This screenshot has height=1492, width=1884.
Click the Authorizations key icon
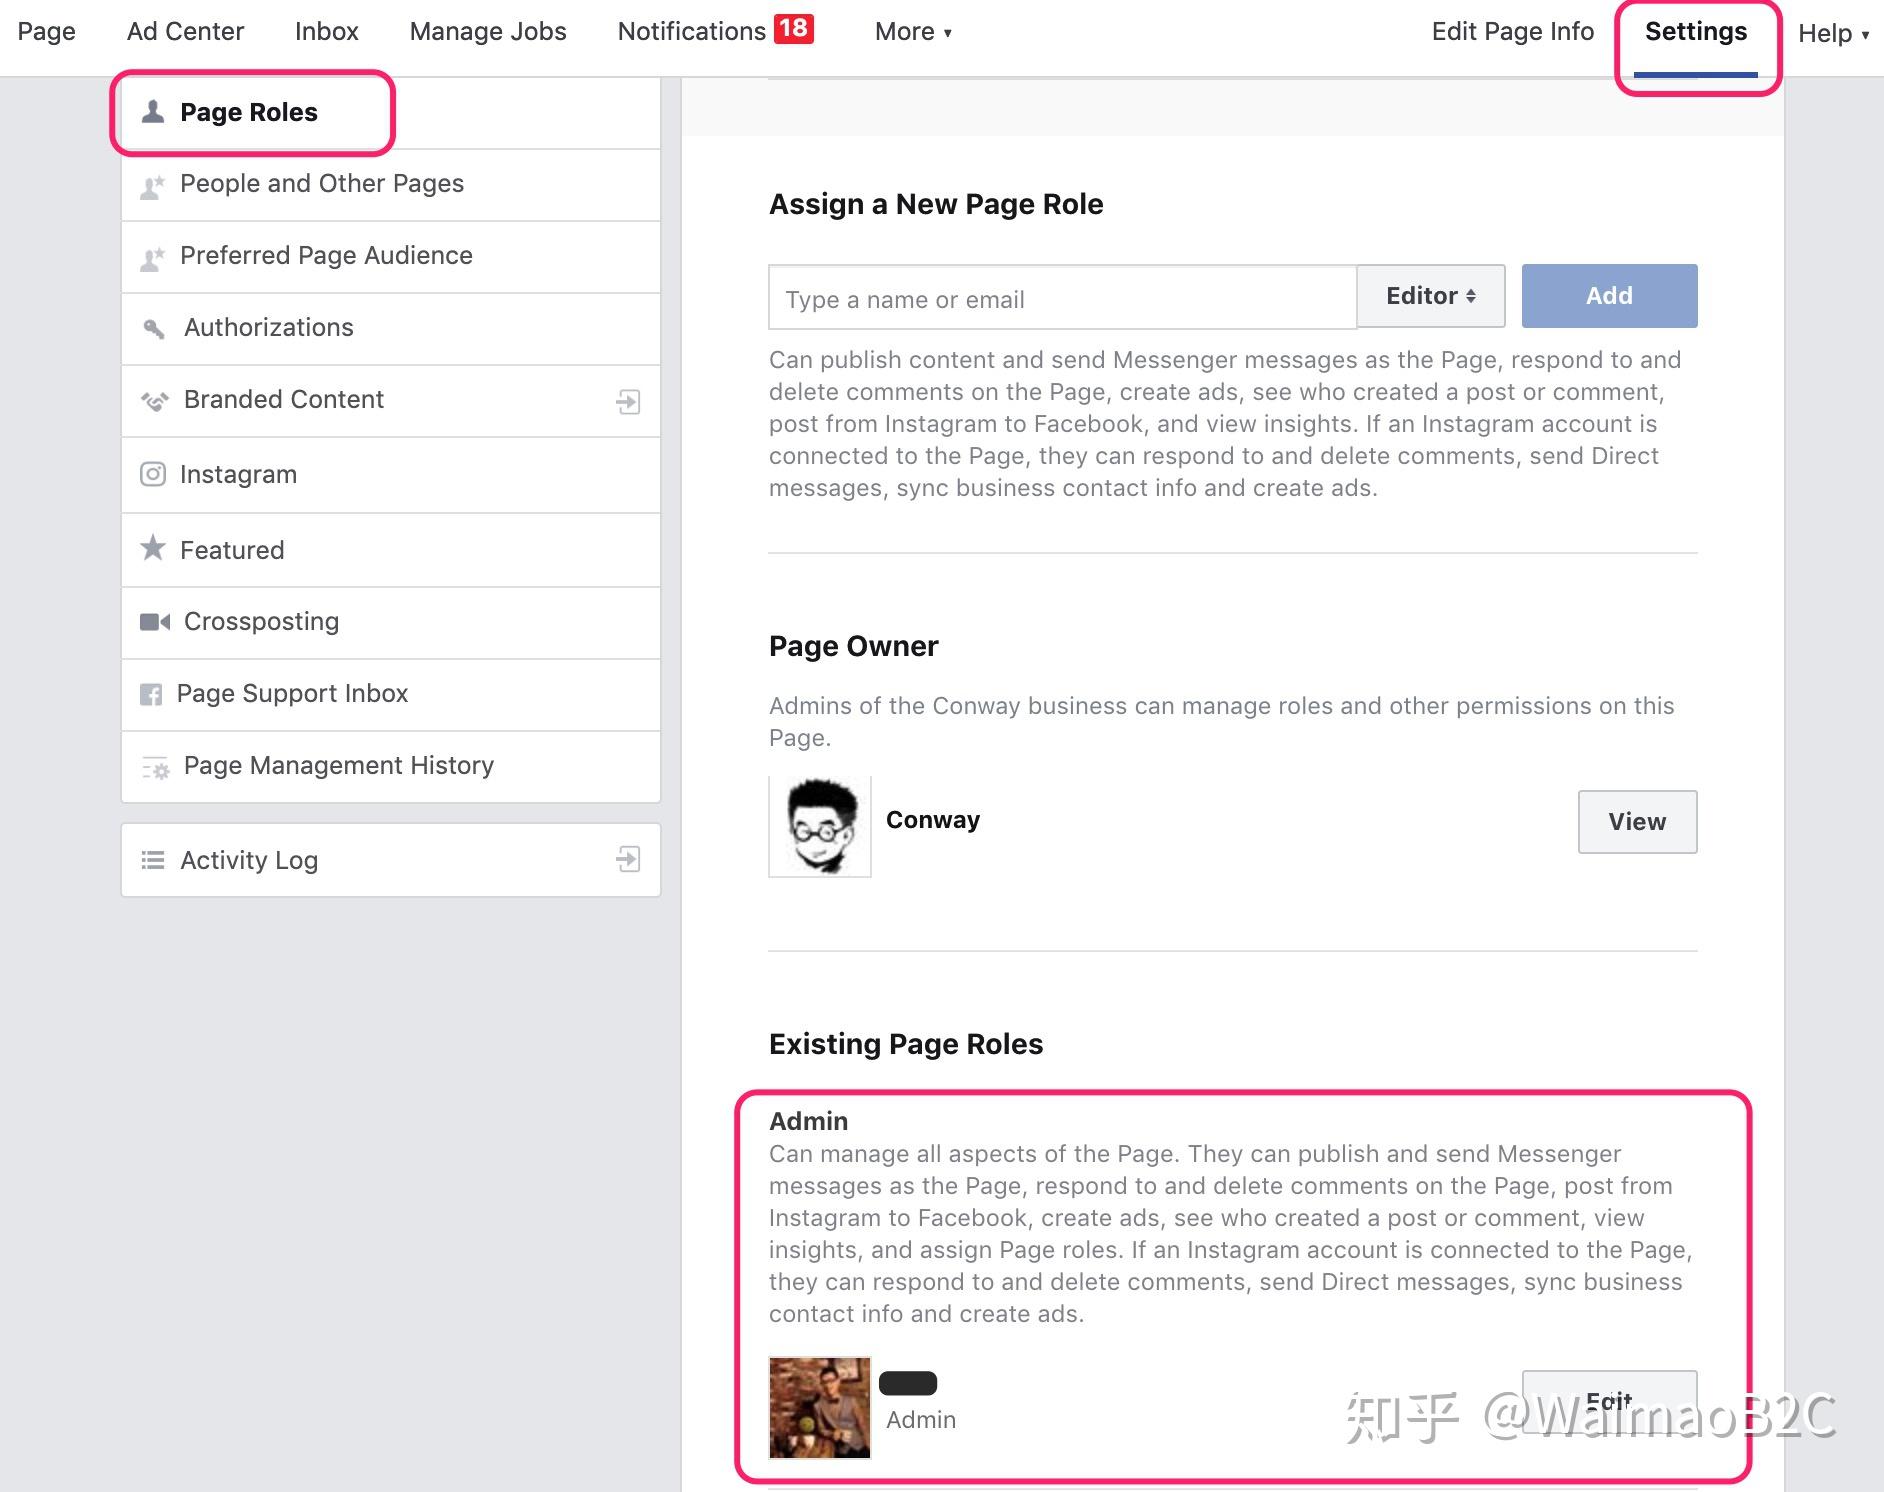(154, 328)
